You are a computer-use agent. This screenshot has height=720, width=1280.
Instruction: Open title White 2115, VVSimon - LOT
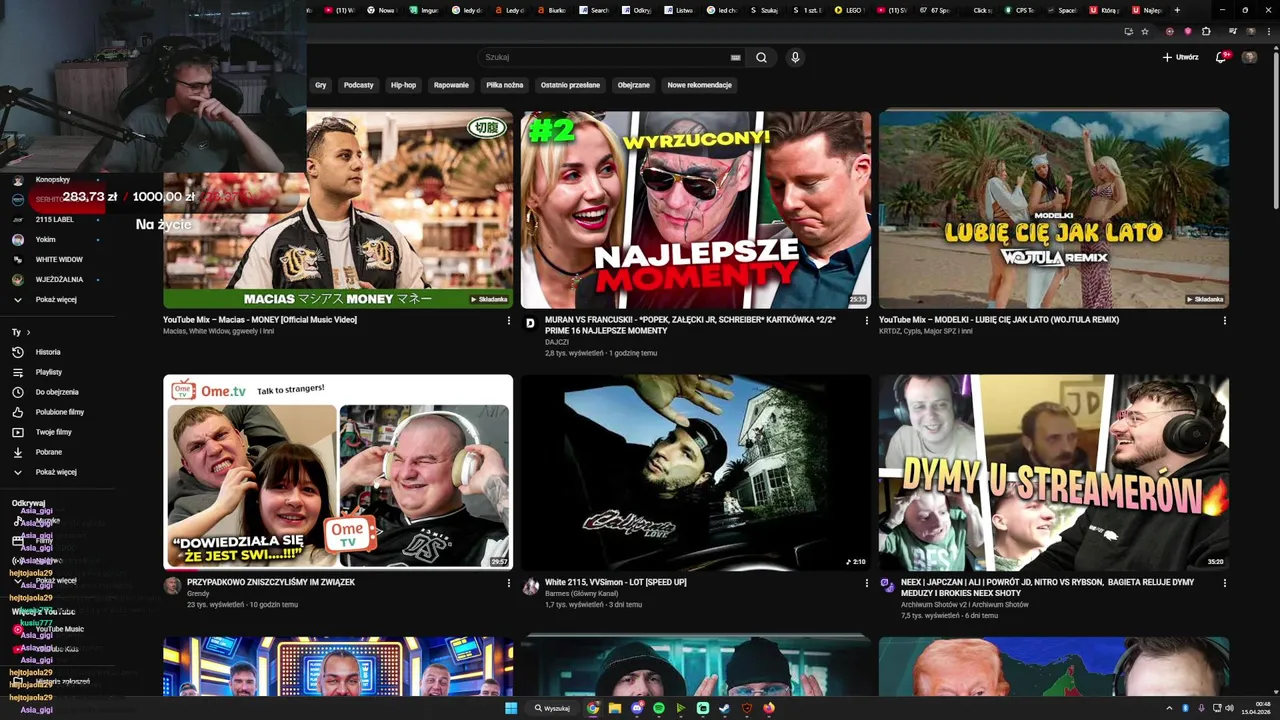[615, 582]
